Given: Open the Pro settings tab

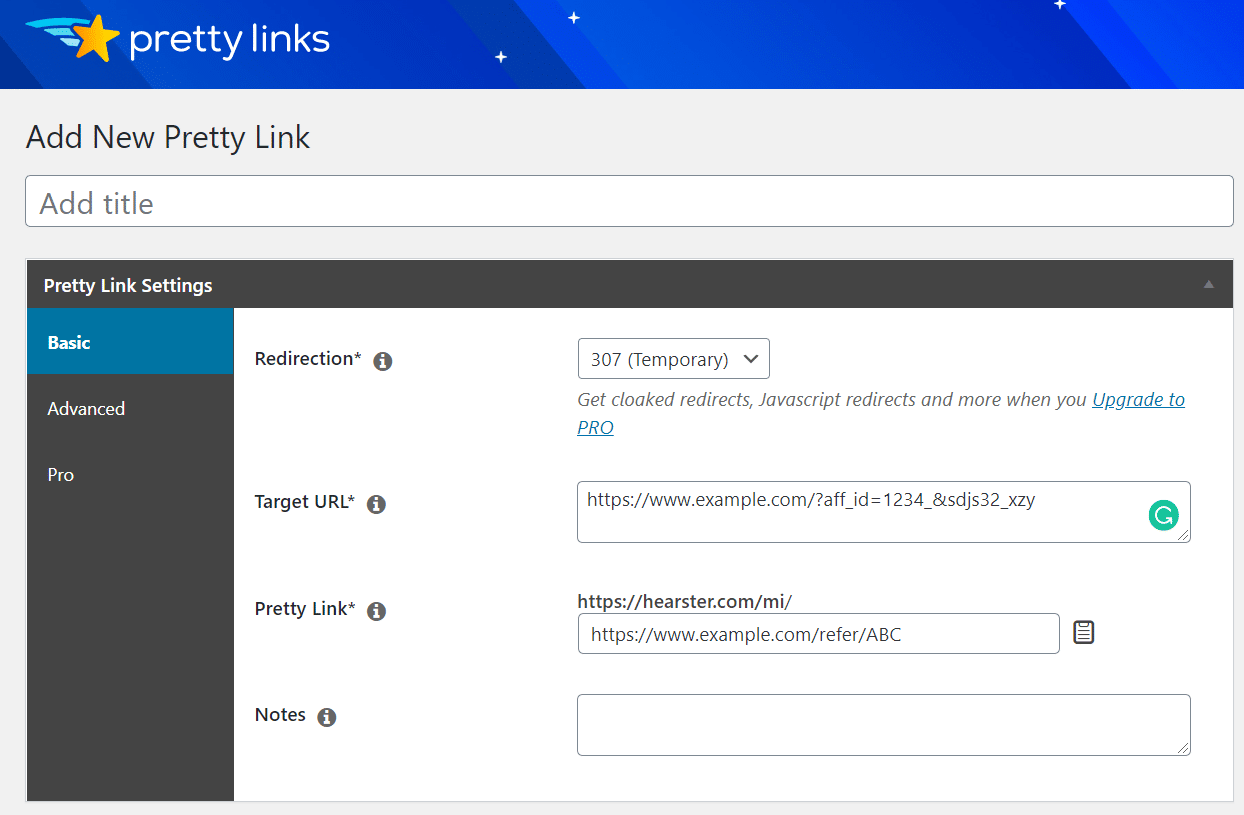Looking at the screenshot, I should coord(60,475).
